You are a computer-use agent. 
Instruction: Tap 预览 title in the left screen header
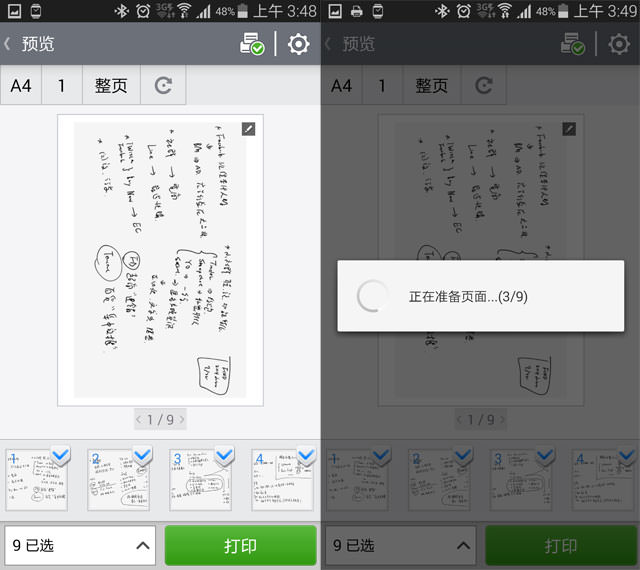pos(38,44)
